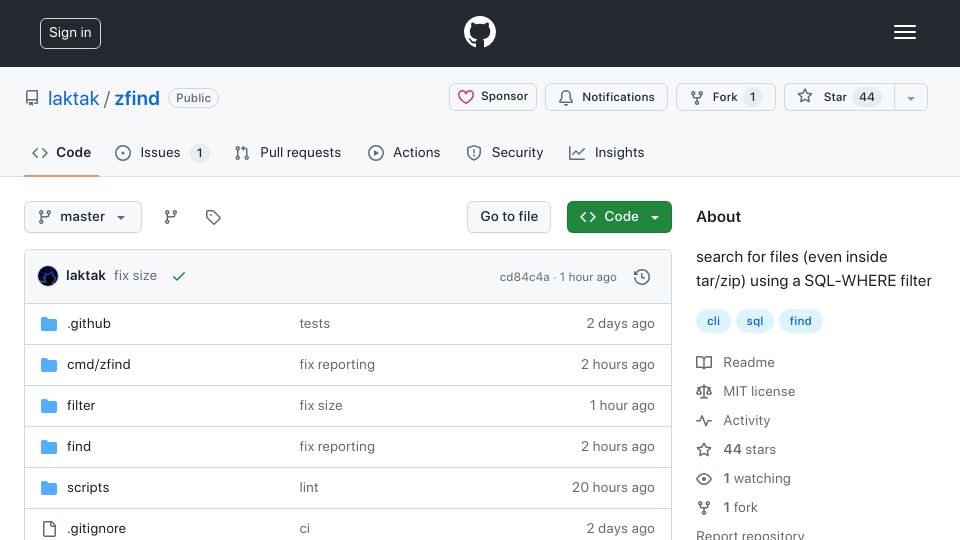This screenshot has height=540, width=960.
Task: Open the 'tests' commit message
Action: (x=315, y=323)
